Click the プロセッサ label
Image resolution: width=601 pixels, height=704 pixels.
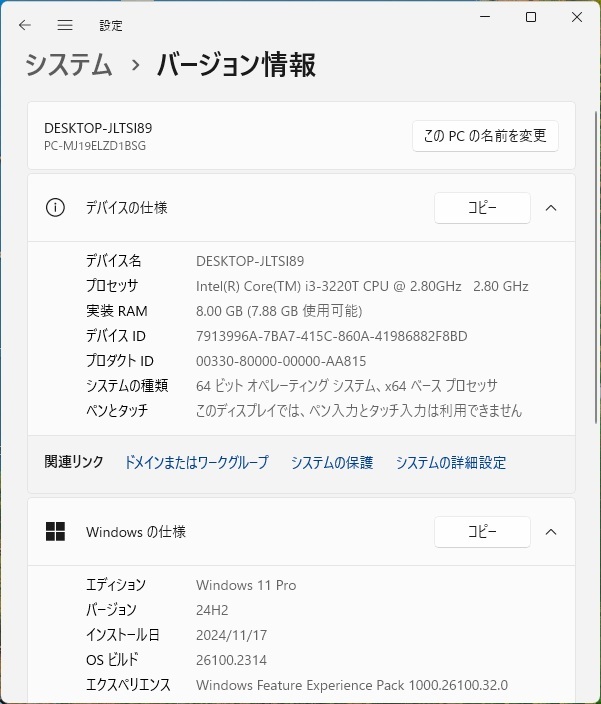tap(112, 286)
